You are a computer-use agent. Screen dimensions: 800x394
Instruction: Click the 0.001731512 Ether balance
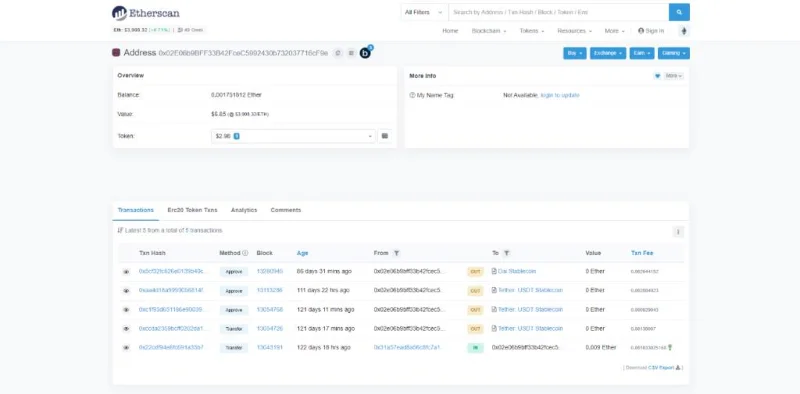click(236, 95)
